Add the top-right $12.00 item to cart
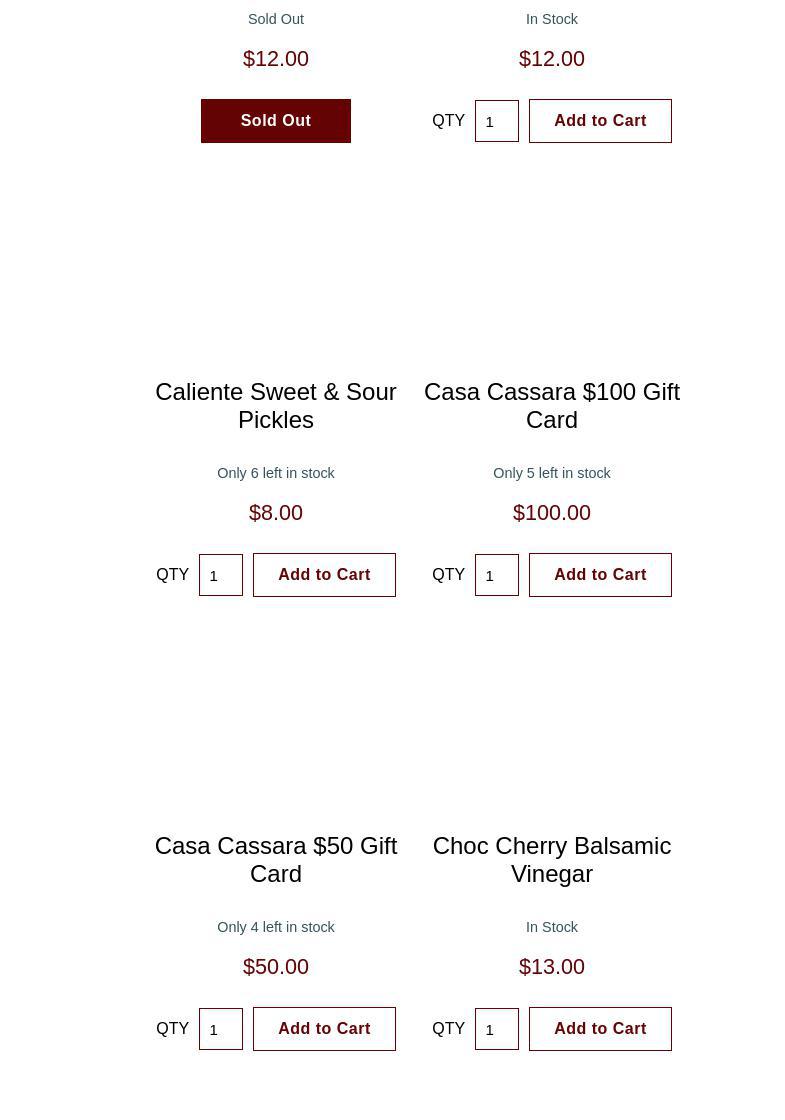The height and width of the screenshot is (1120, 785). pos(600,121)
